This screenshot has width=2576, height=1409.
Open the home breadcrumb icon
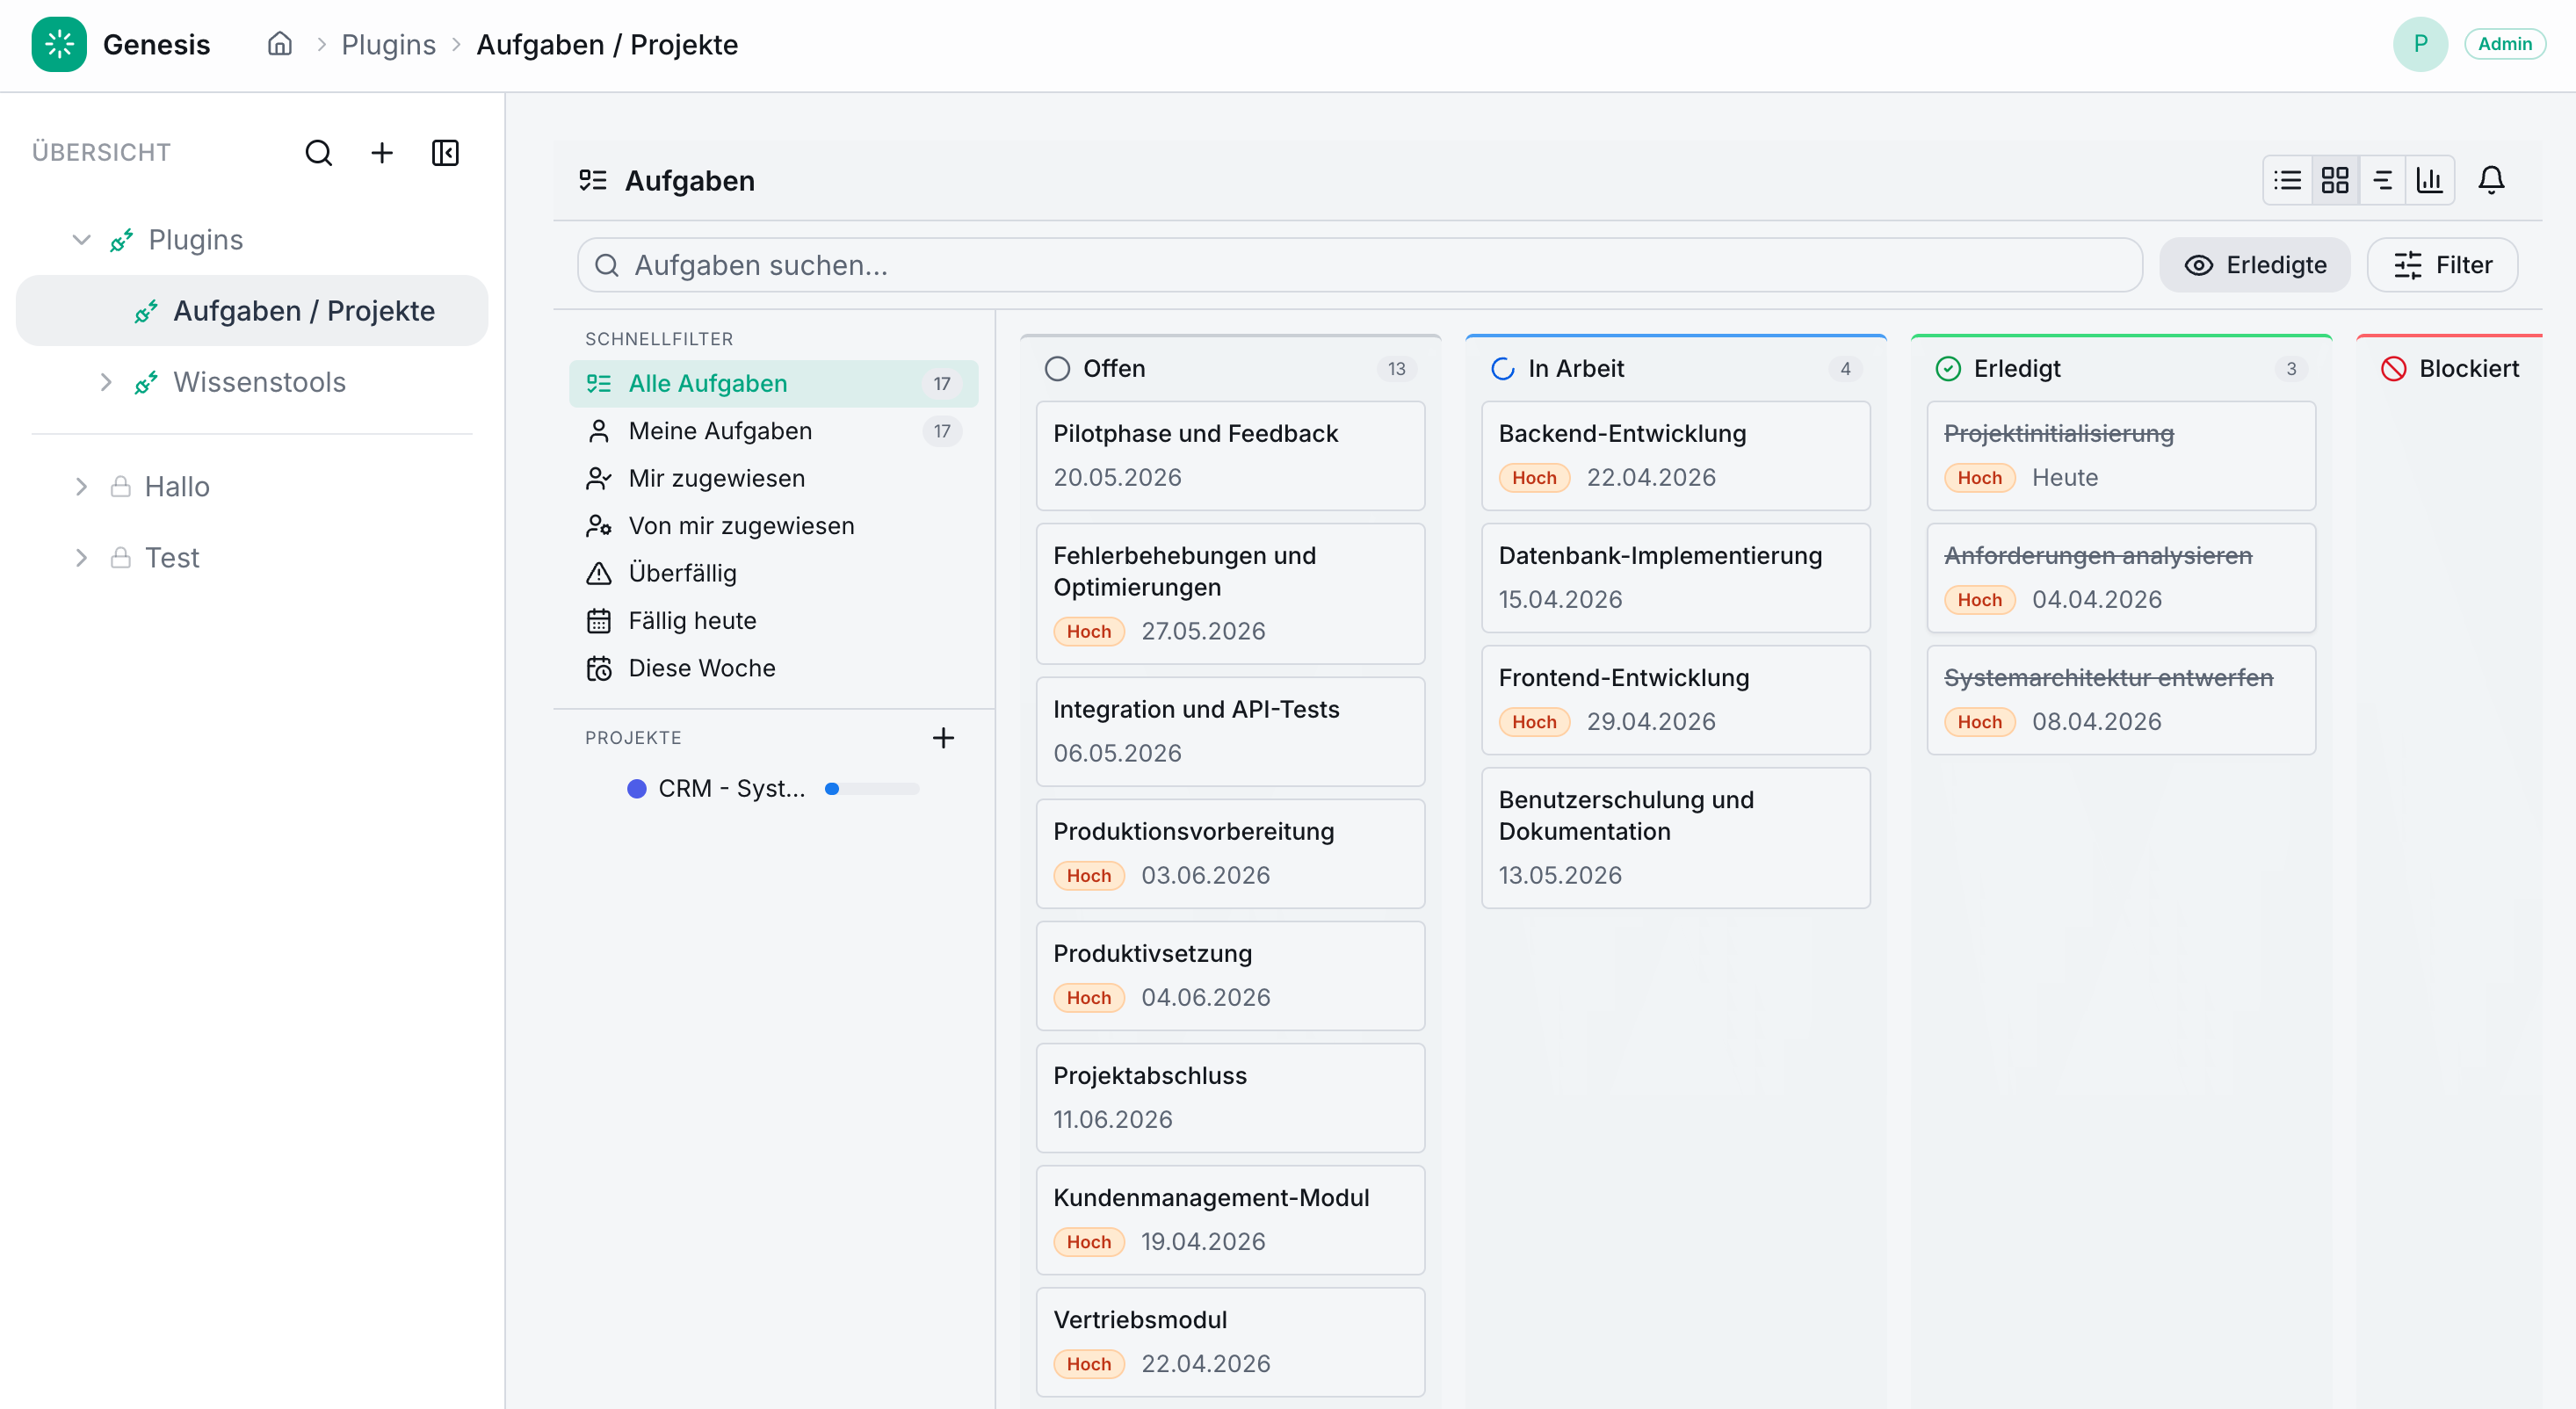279,43
